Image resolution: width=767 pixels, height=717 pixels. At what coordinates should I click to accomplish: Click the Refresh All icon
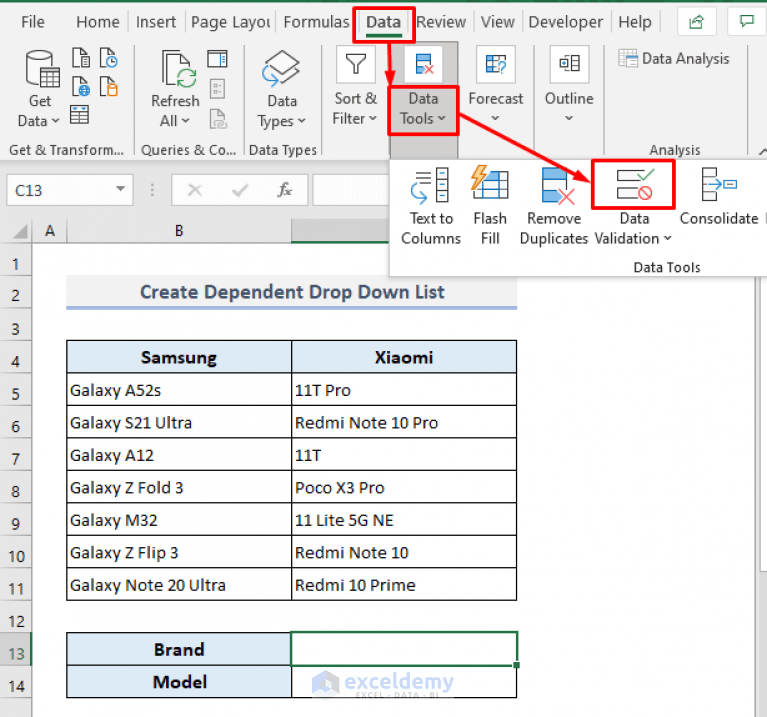click(x=178, y=69)
